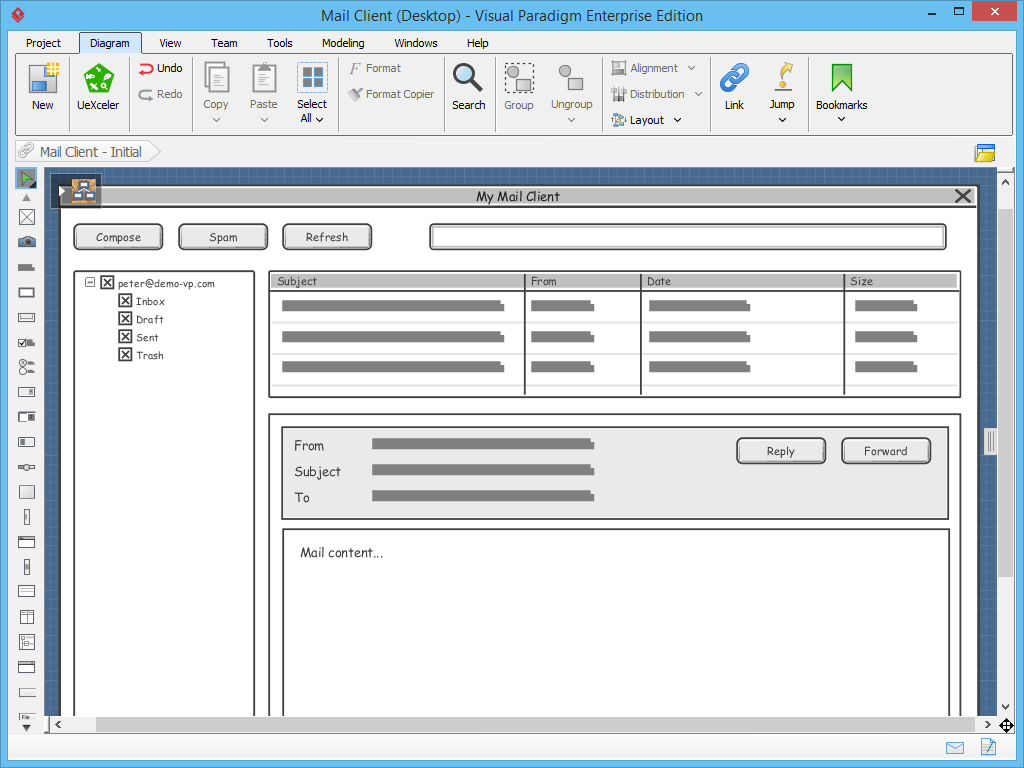
Task: Click the Copy icon
Action: [216, 78]
